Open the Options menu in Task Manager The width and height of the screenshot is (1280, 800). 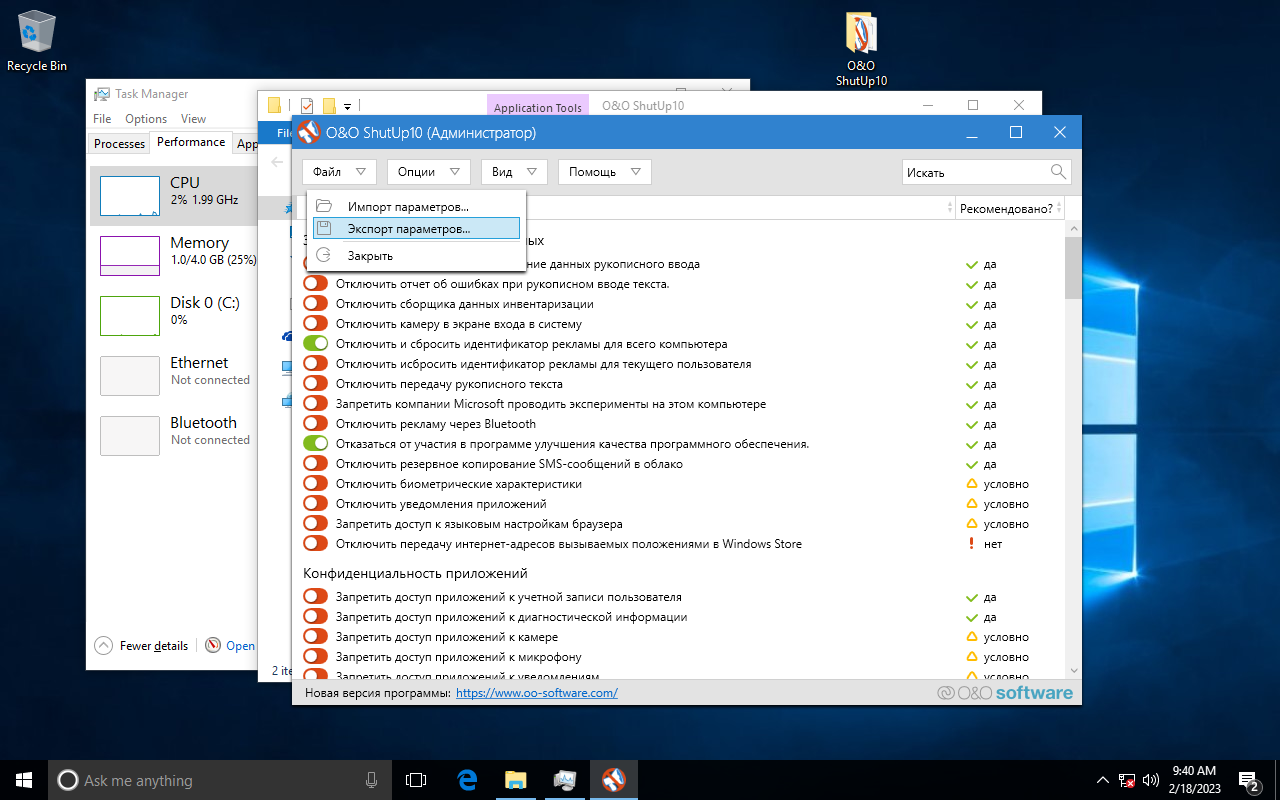[x=146, y=119]
